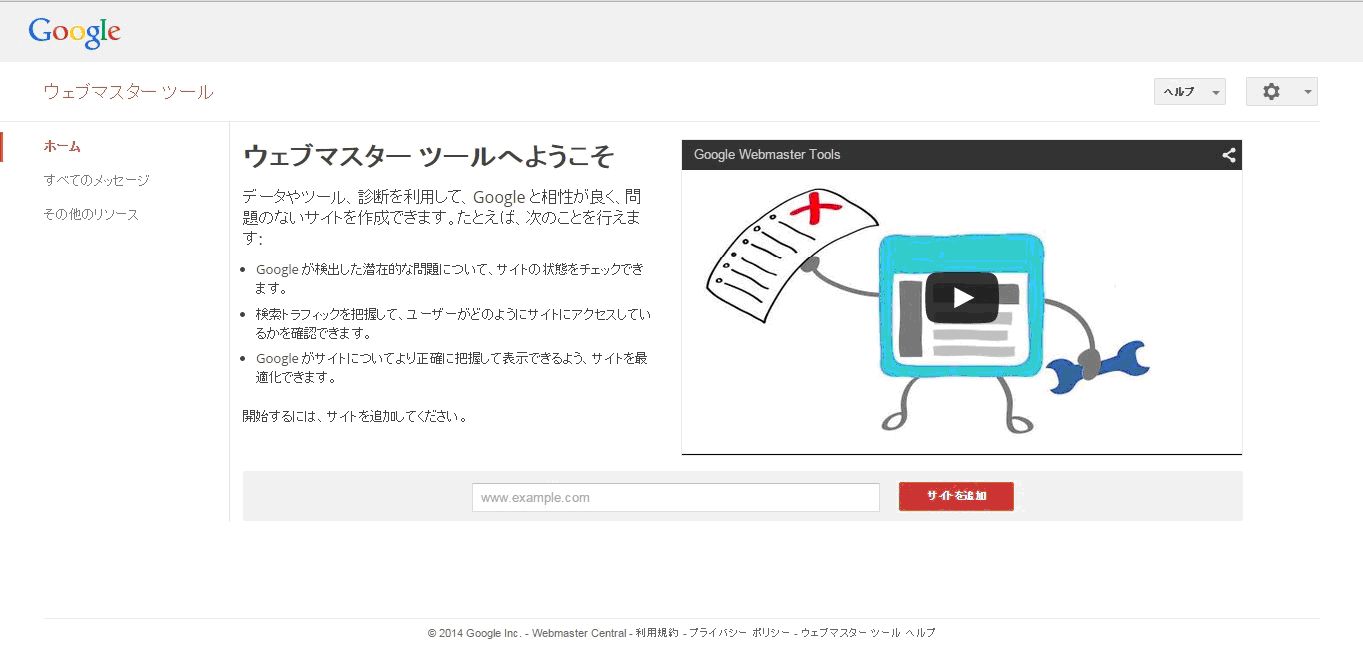Click the Google logo
The image size is (1363, 645).
(x=75, y=32)
